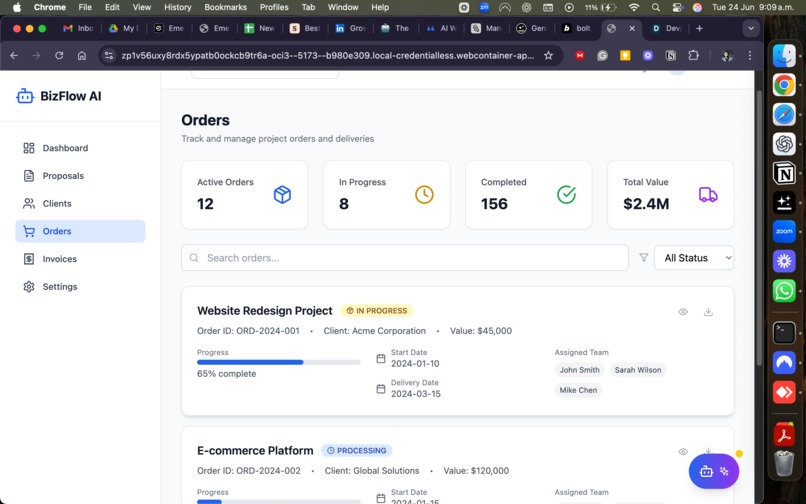
Task: Go to the Clients page
Action: point(80,204)
